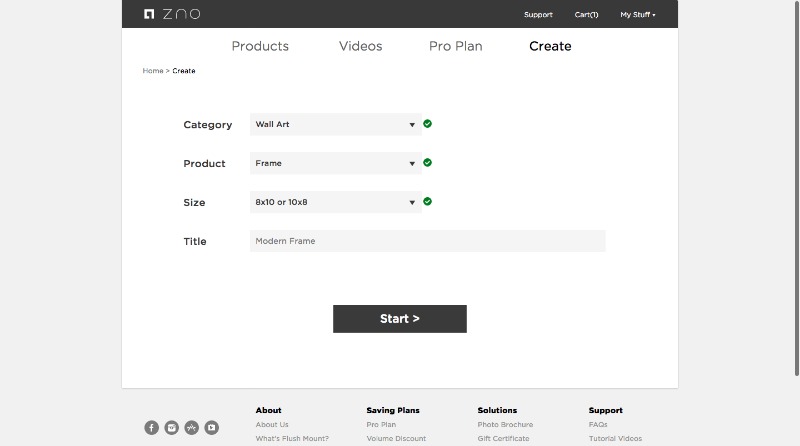The image size is (800, 446).
Task: Click the ZNO logo icon
Action: click(149, 14)
